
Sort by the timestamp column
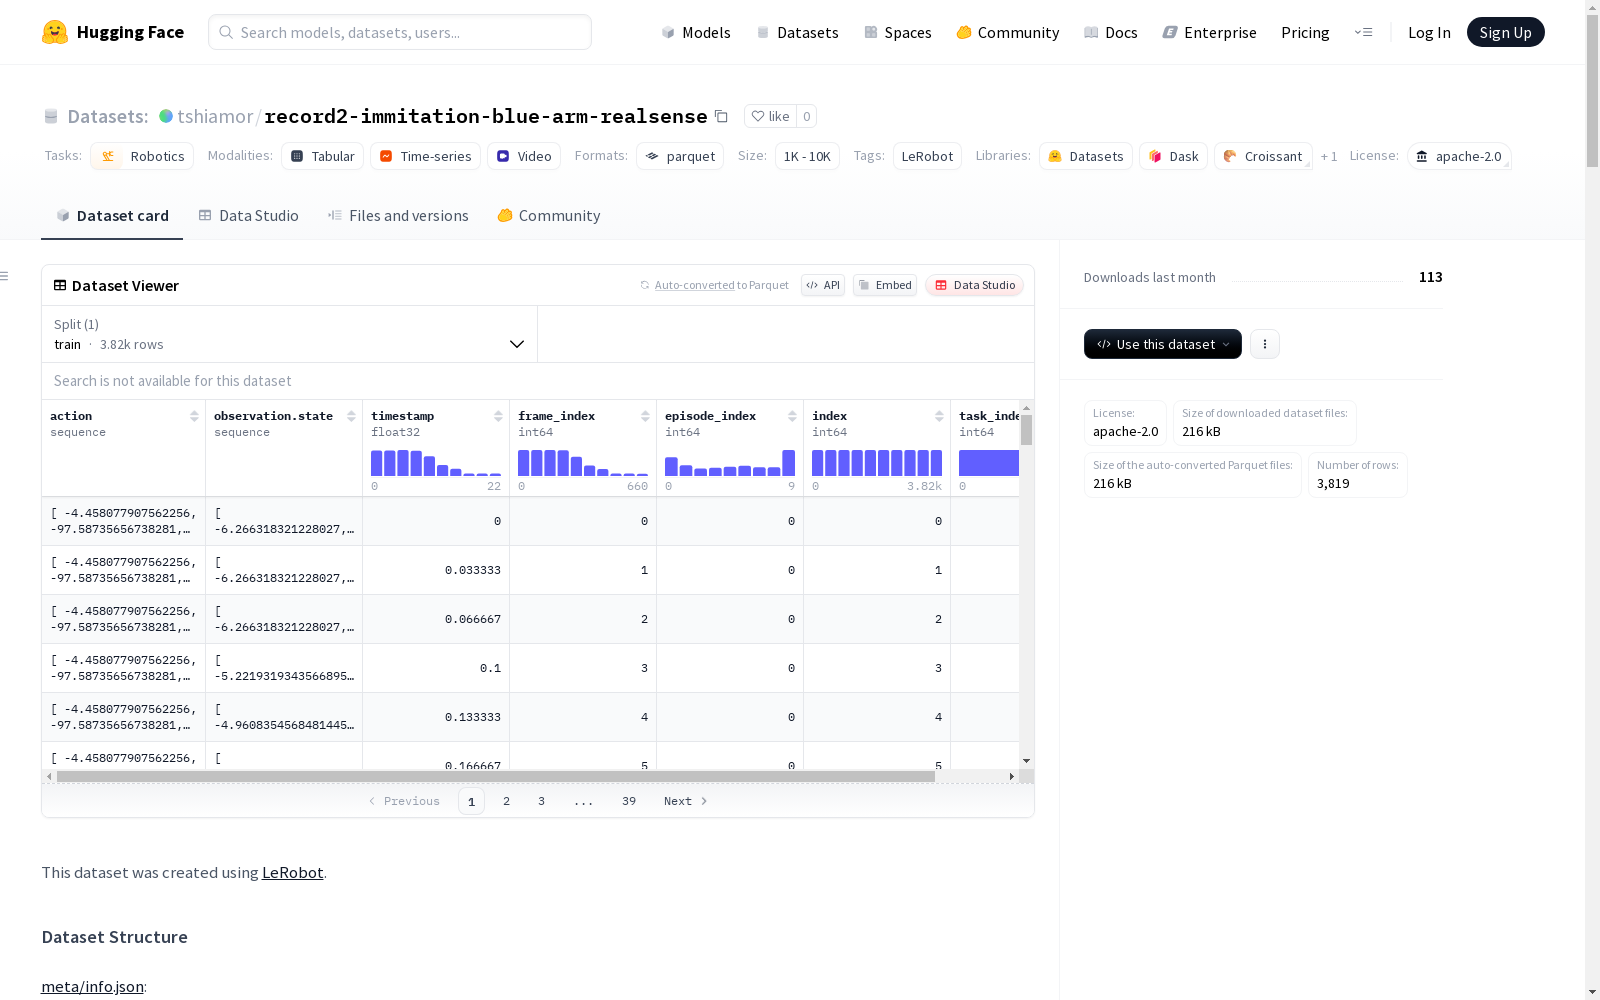(498, 416)
